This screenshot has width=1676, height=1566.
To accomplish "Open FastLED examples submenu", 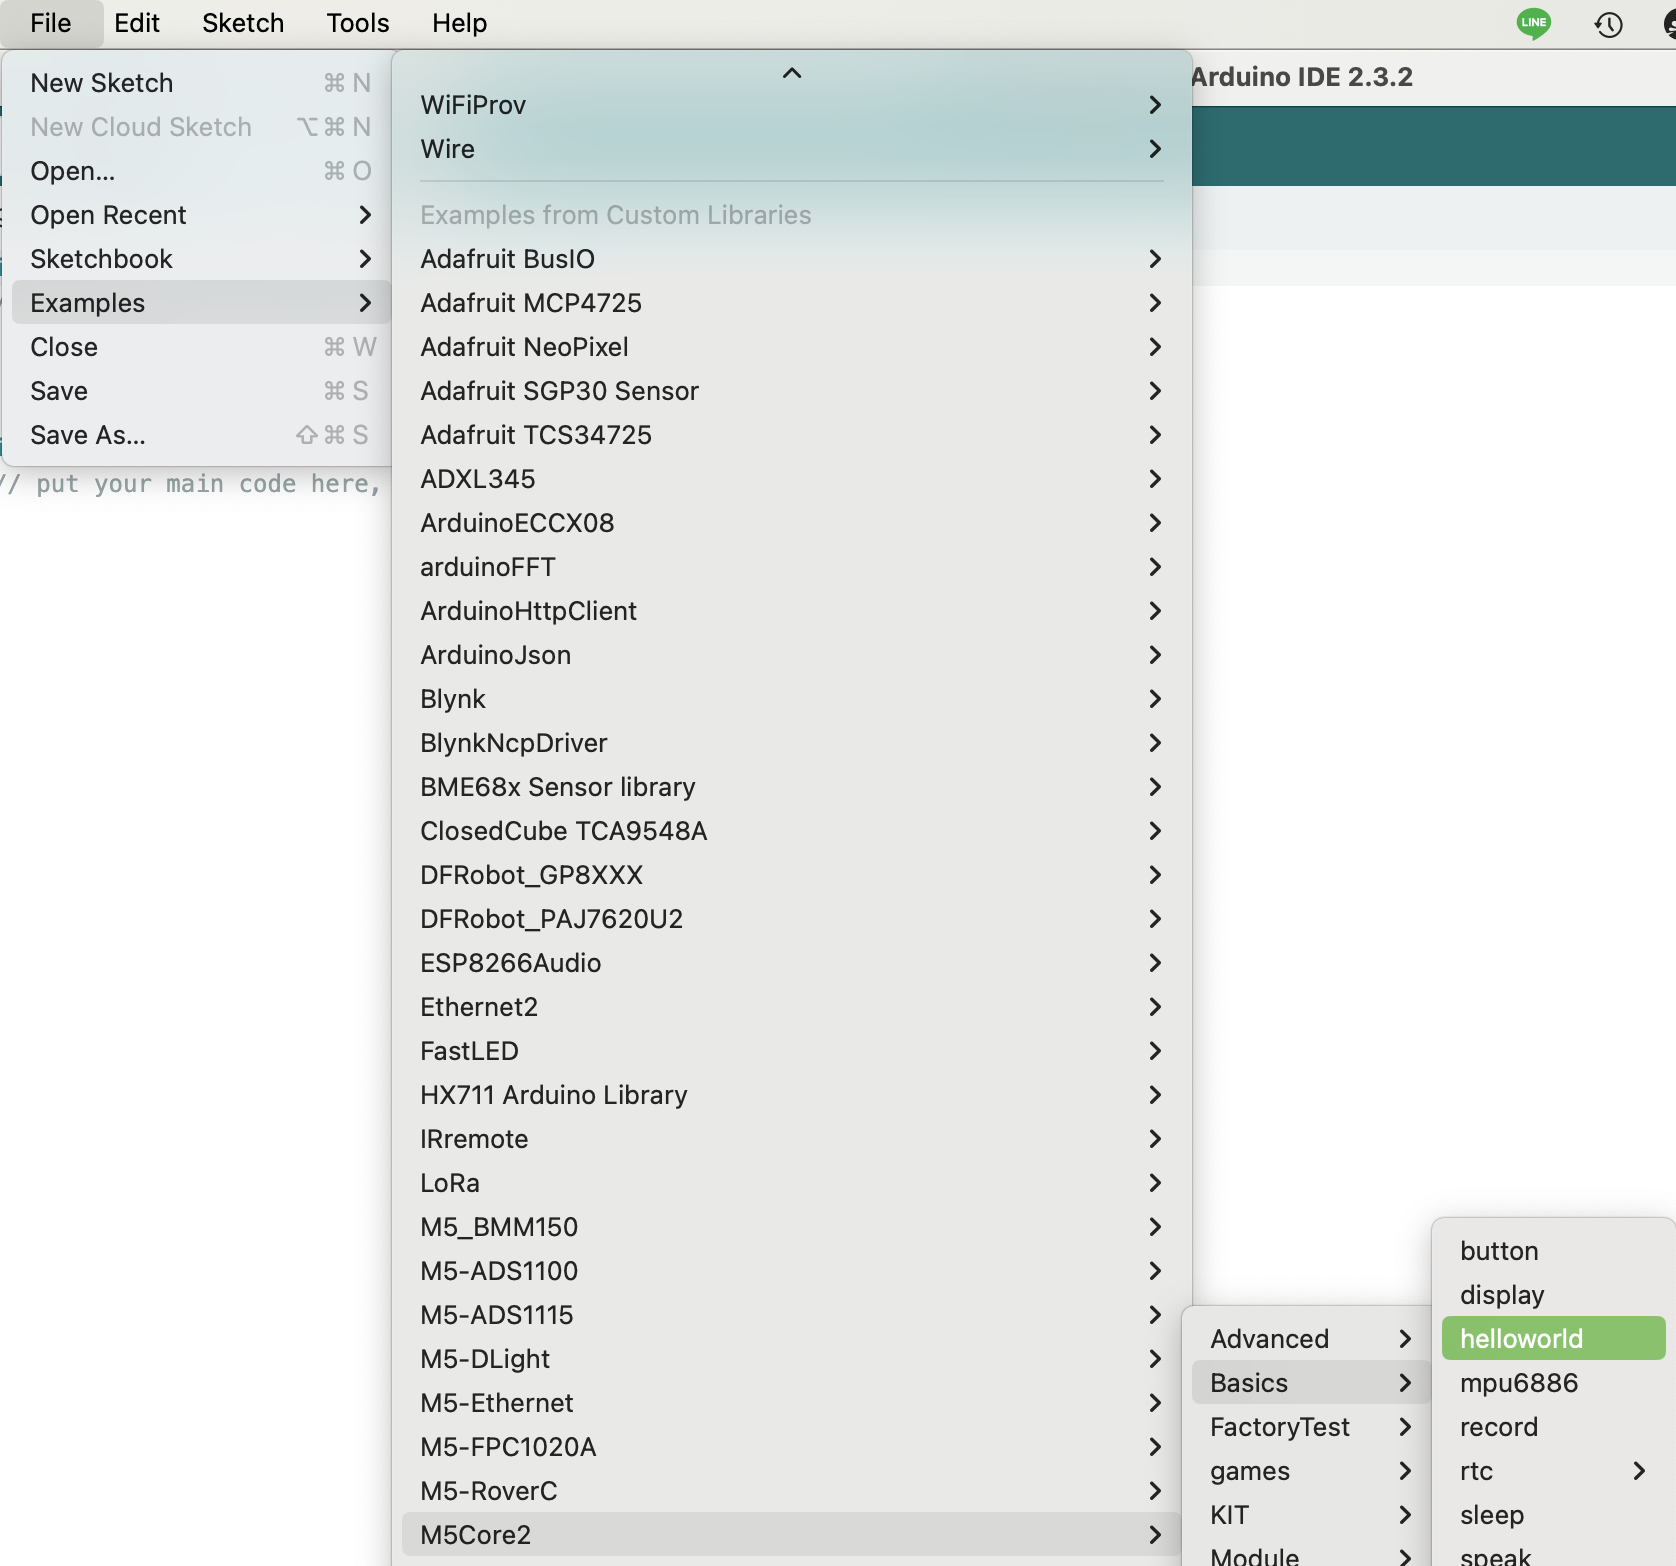I will point(791,1051).
